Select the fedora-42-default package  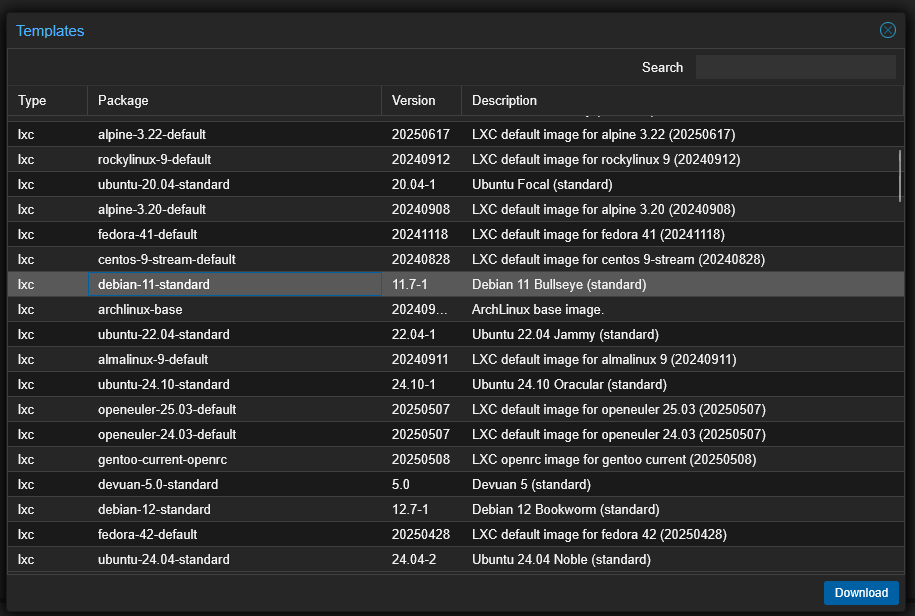point(147,534)
